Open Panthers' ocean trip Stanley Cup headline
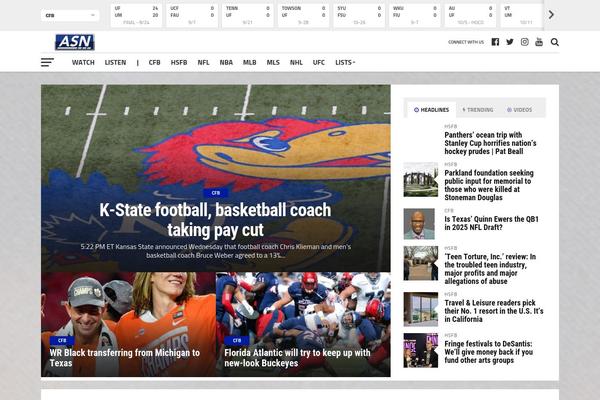The width and height of the screenshot is (600, 400). point(490,143)
